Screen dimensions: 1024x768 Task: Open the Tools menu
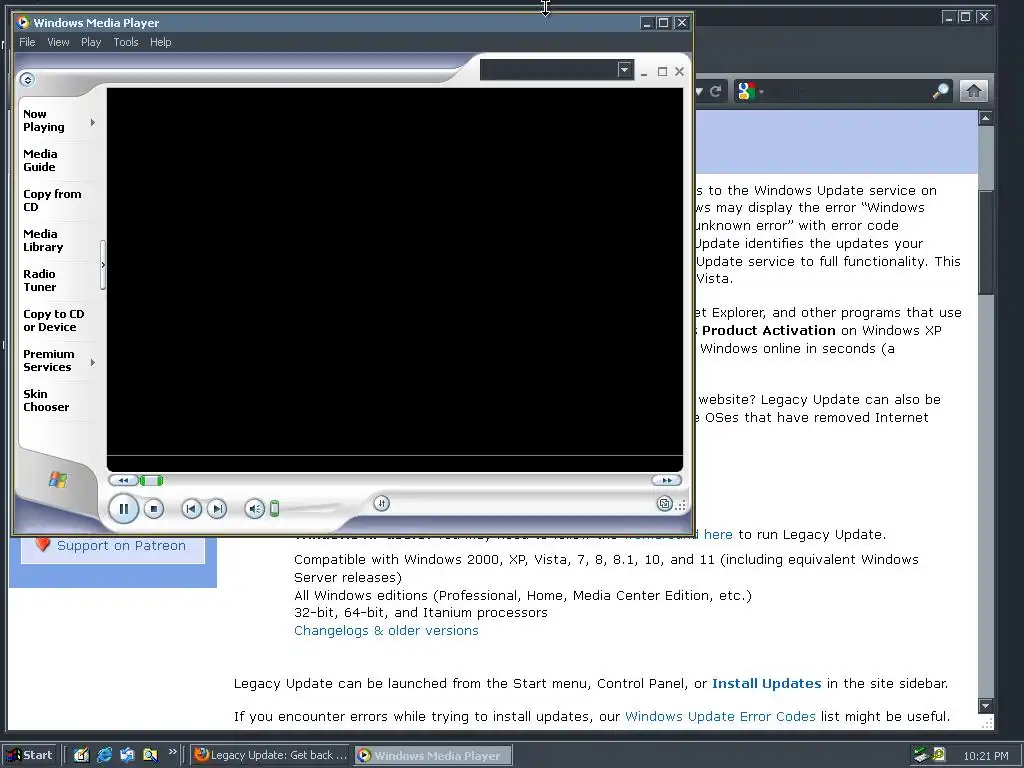point(125,42)
